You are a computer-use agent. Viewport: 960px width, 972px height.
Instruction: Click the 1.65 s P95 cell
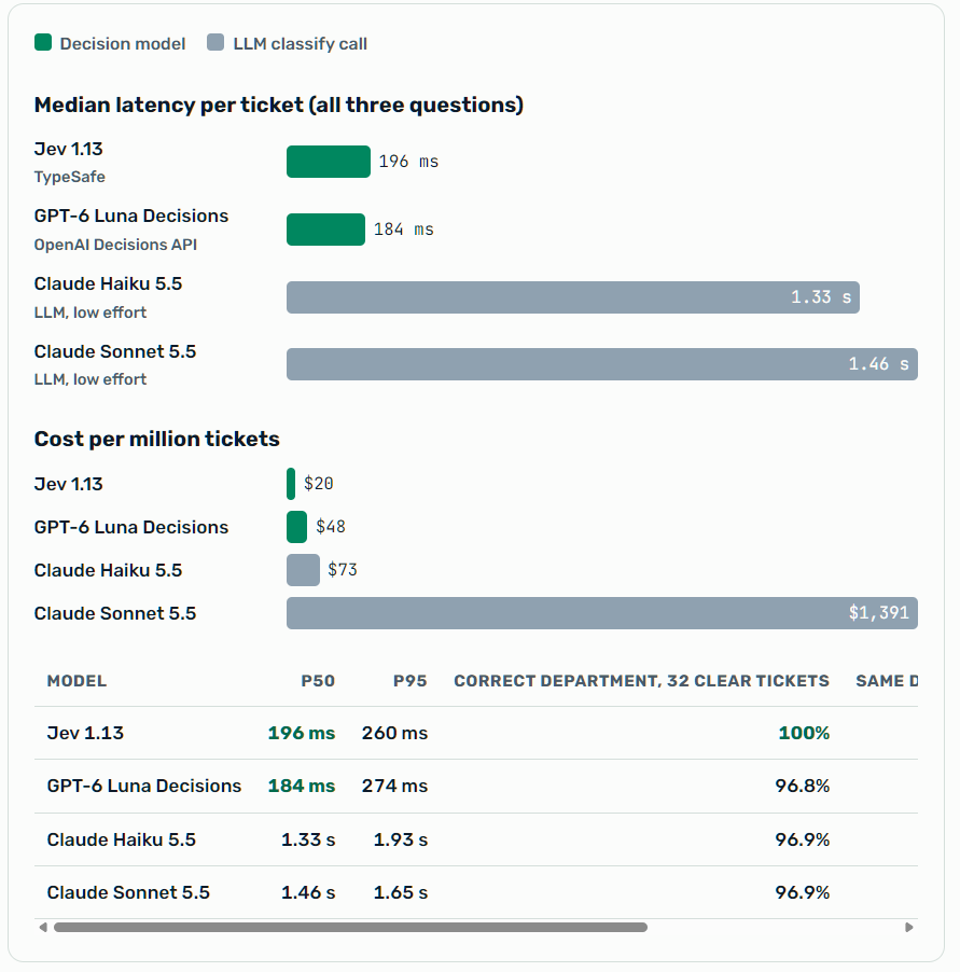(x=400, y=893)
